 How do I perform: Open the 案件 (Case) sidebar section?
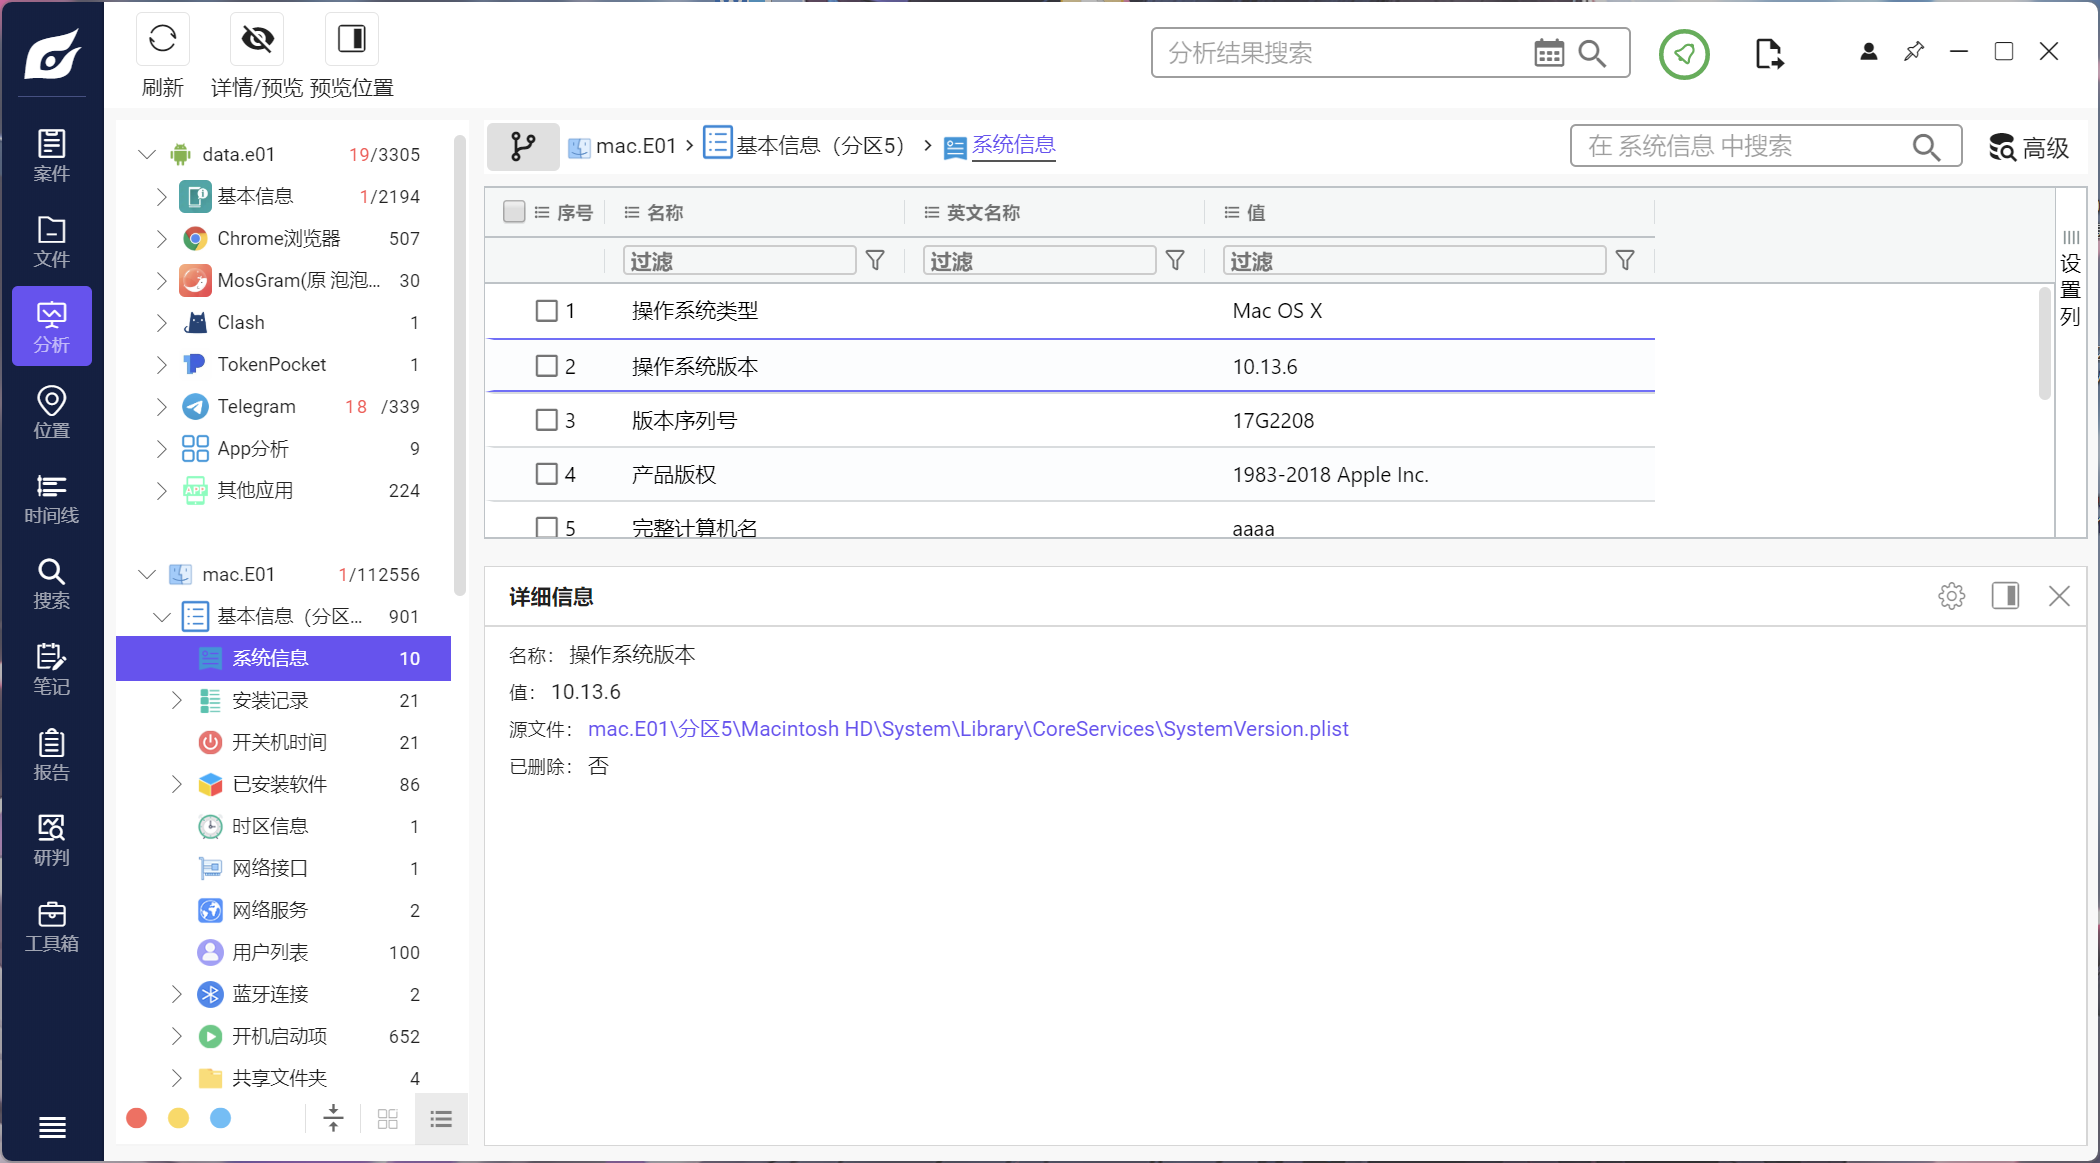52,156
